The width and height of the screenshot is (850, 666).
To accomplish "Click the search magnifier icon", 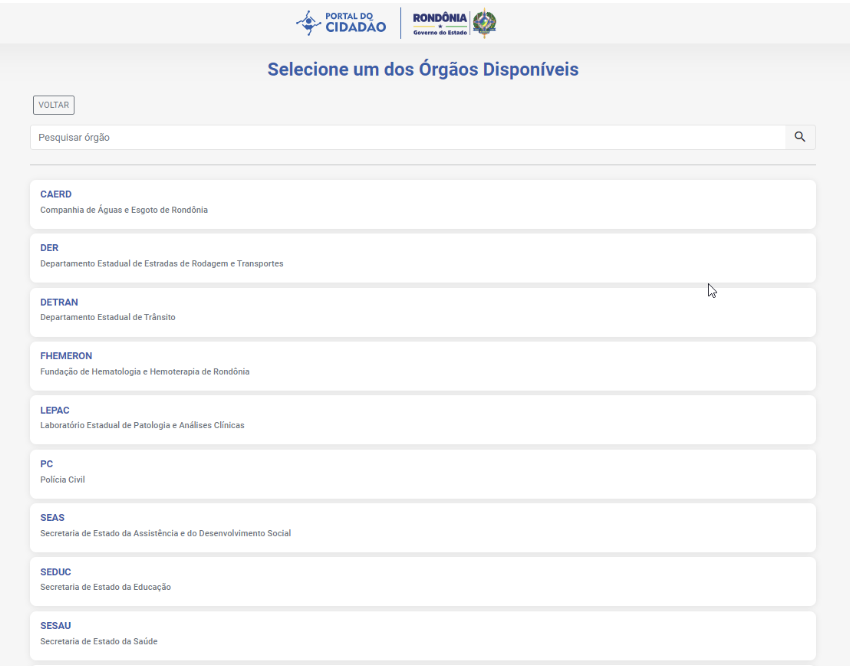I will (x=800, y=137).
